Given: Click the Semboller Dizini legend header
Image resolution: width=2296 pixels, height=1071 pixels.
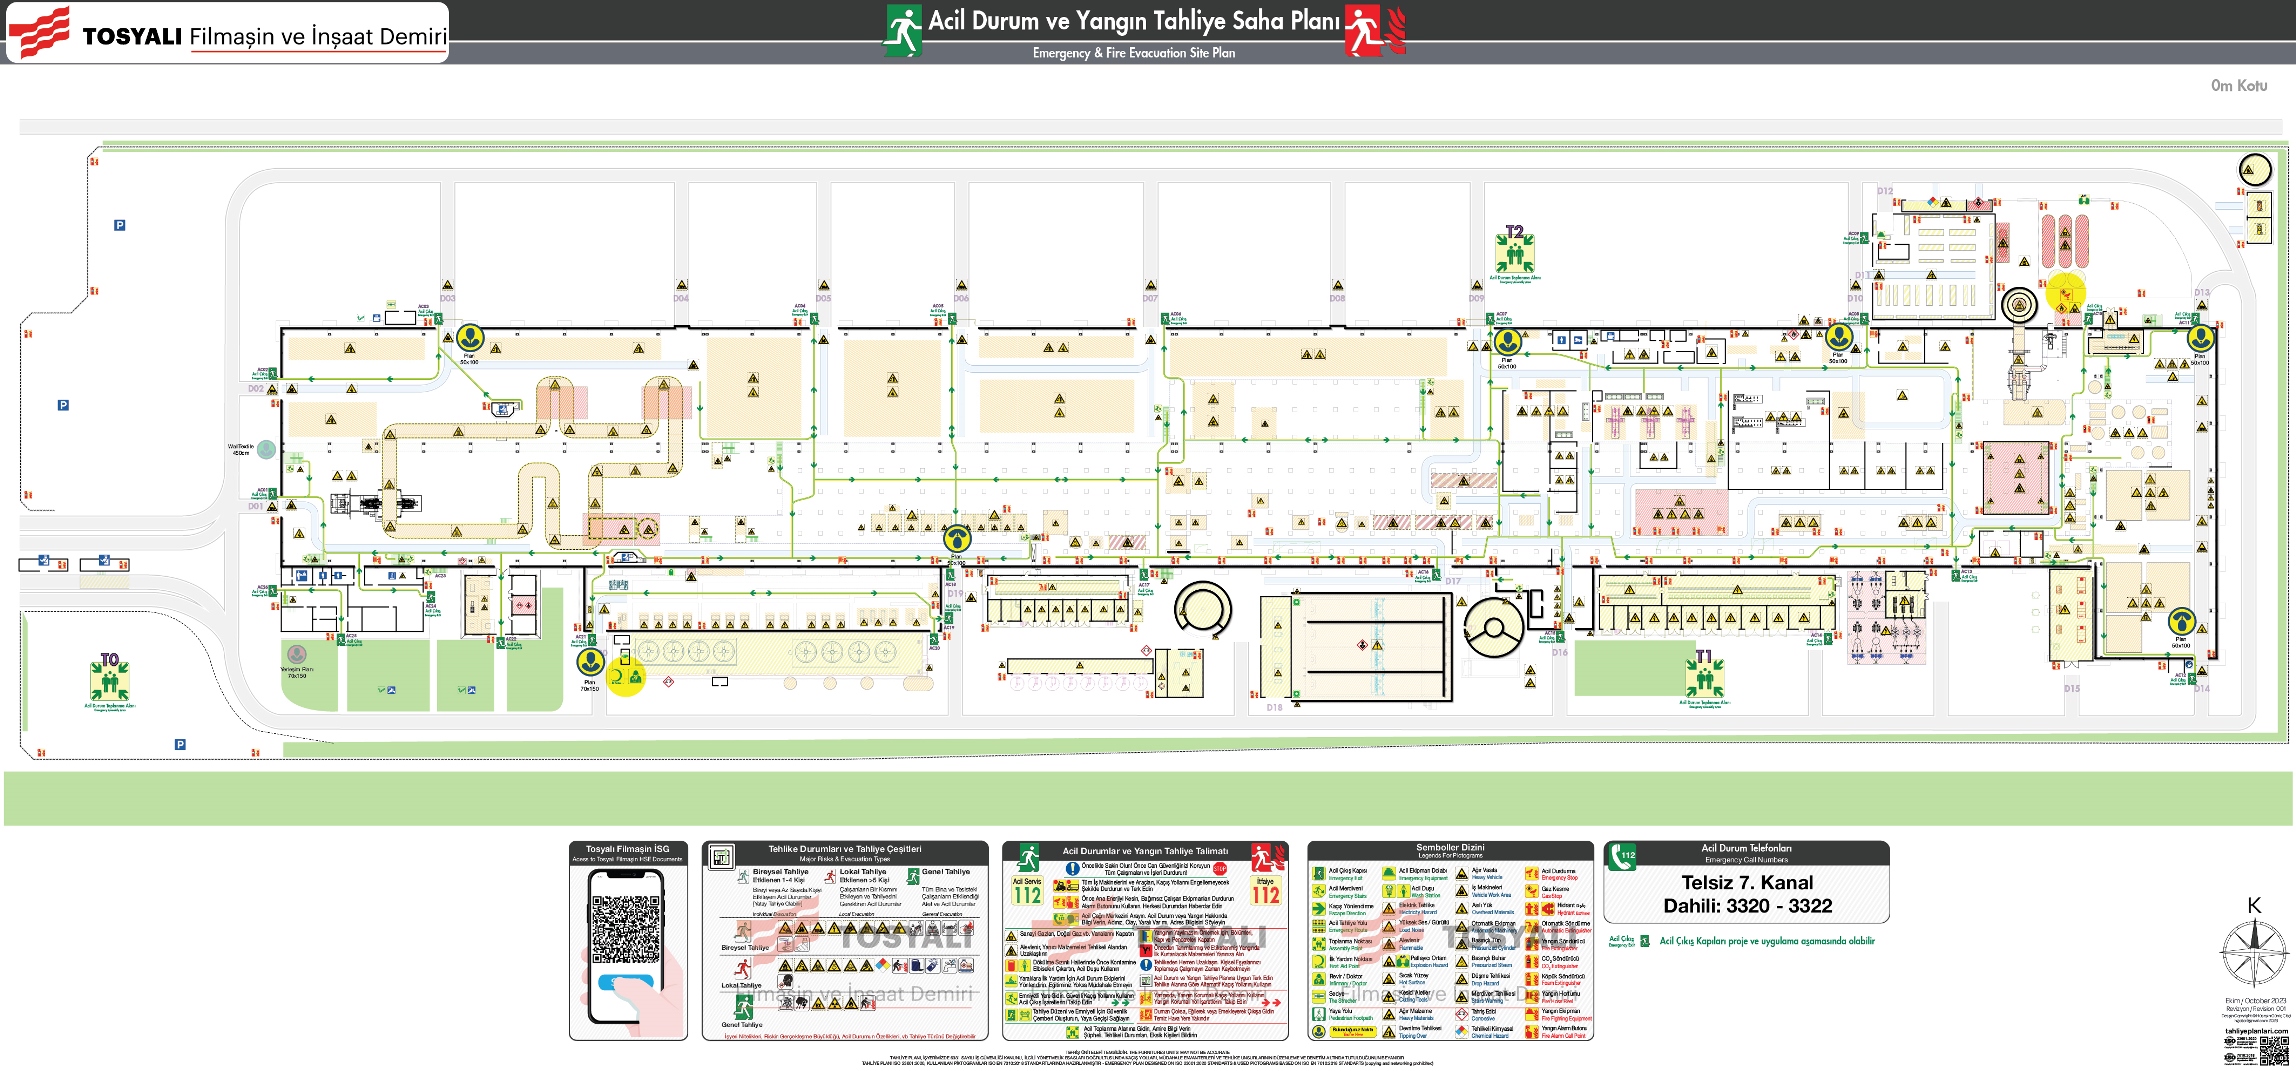Looking at the screenshot, I should tap(1449, 848).
